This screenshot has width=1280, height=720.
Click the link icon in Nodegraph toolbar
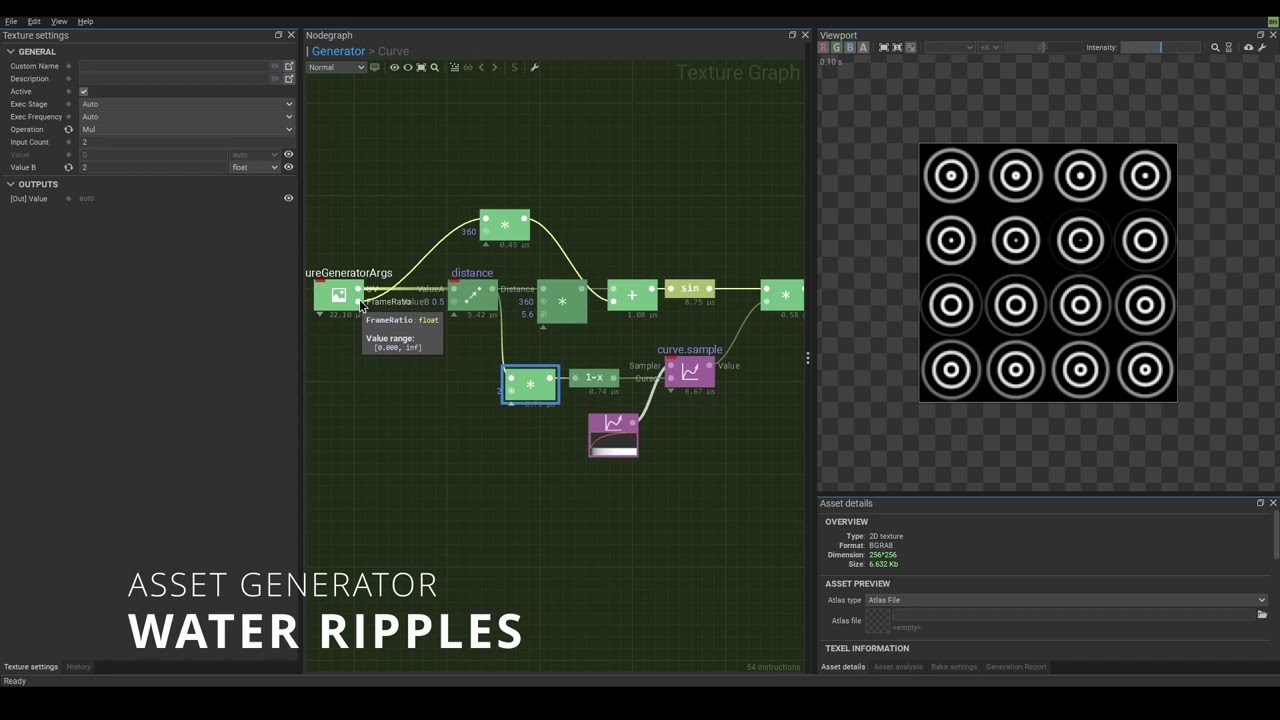pos(468,68)
